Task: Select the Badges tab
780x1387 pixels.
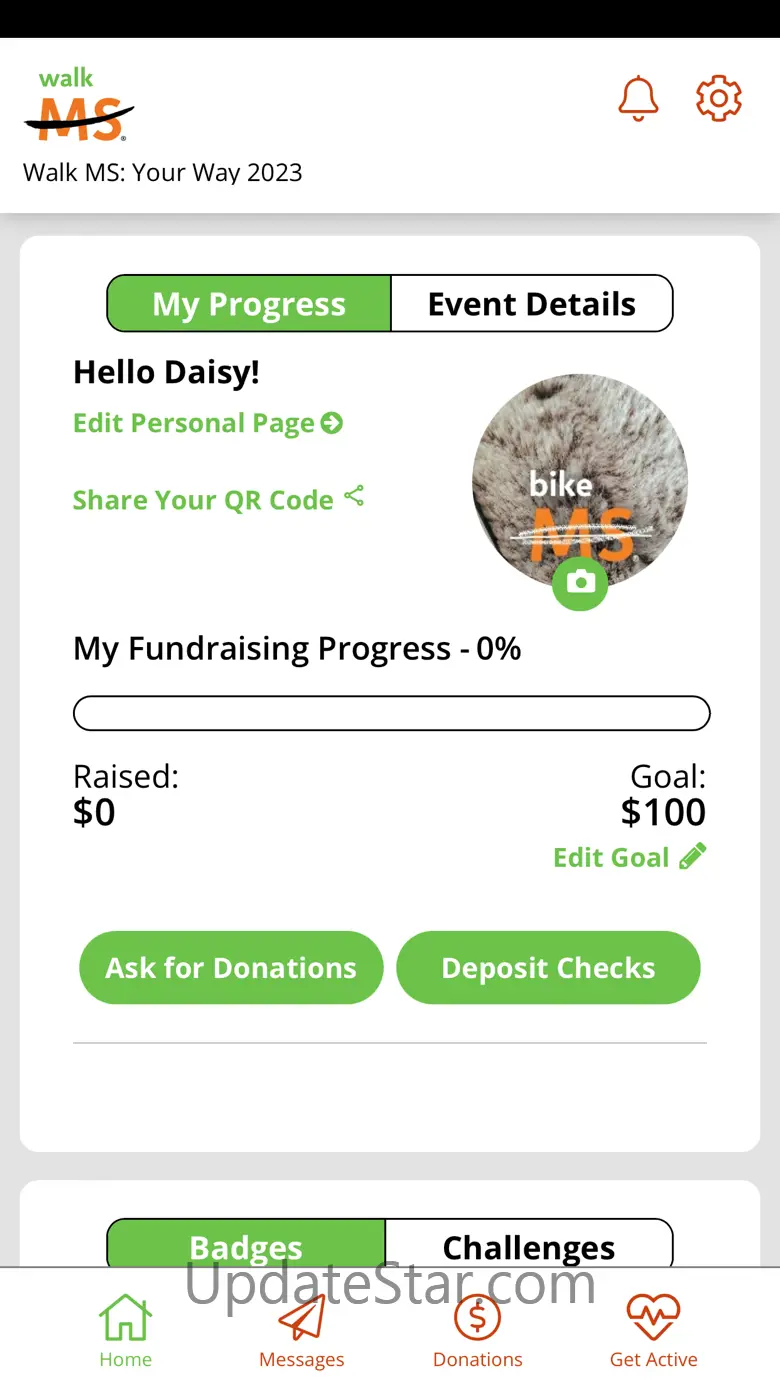Action: 246,1244
